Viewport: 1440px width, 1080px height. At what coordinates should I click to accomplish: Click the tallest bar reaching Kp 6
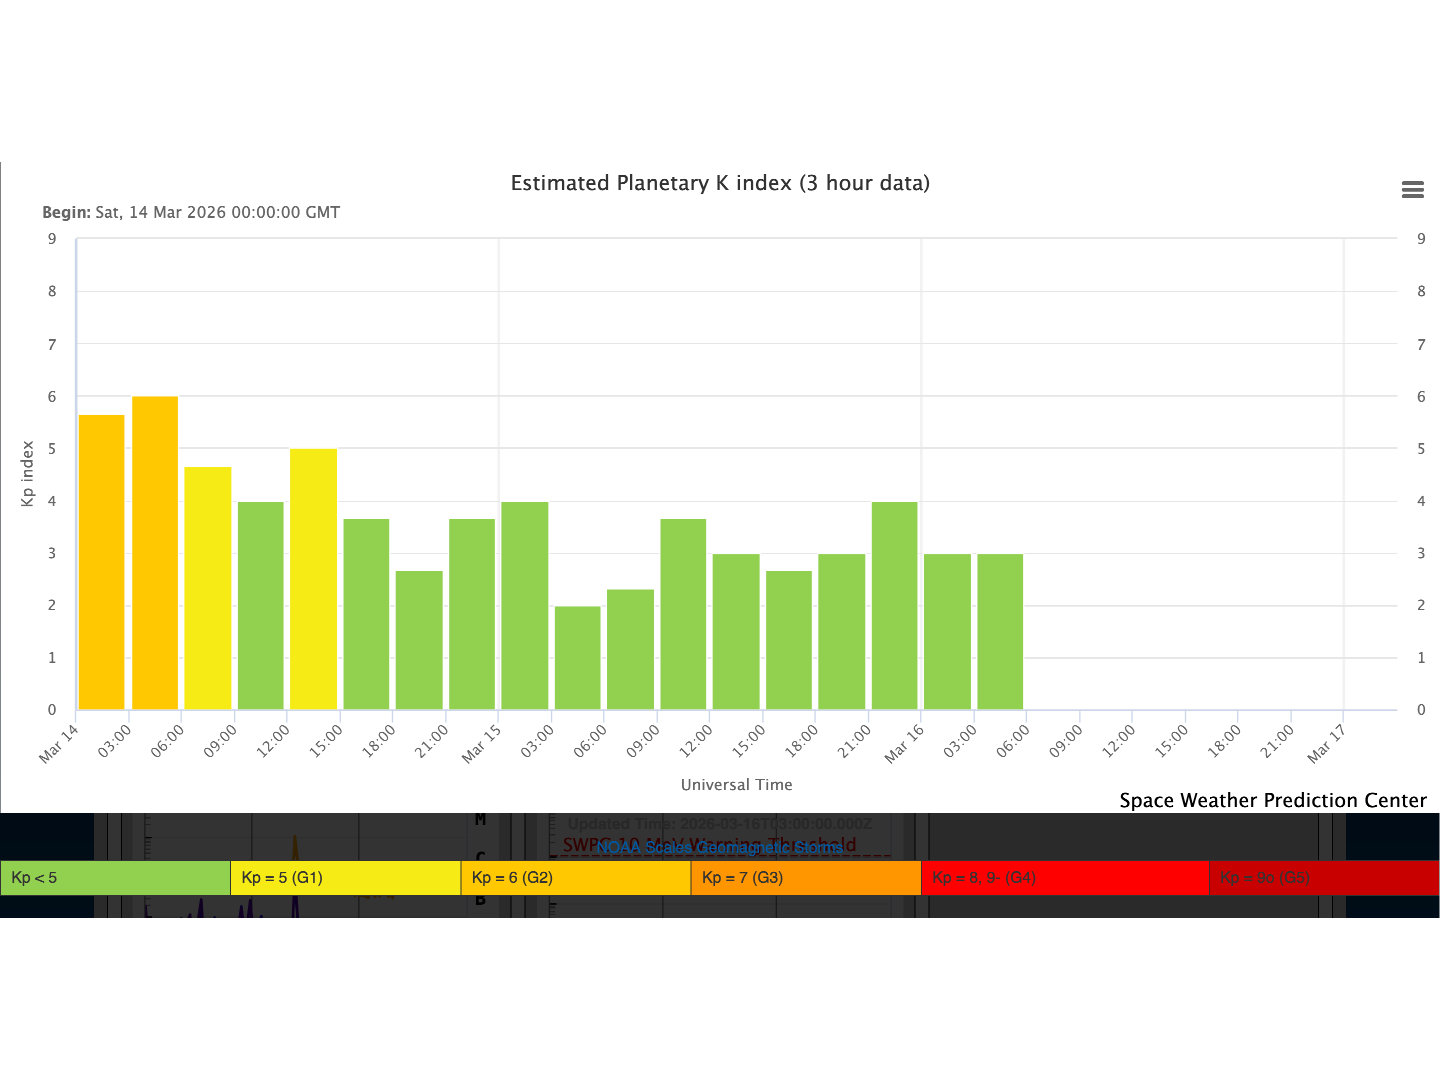click(x=155, y=553)
